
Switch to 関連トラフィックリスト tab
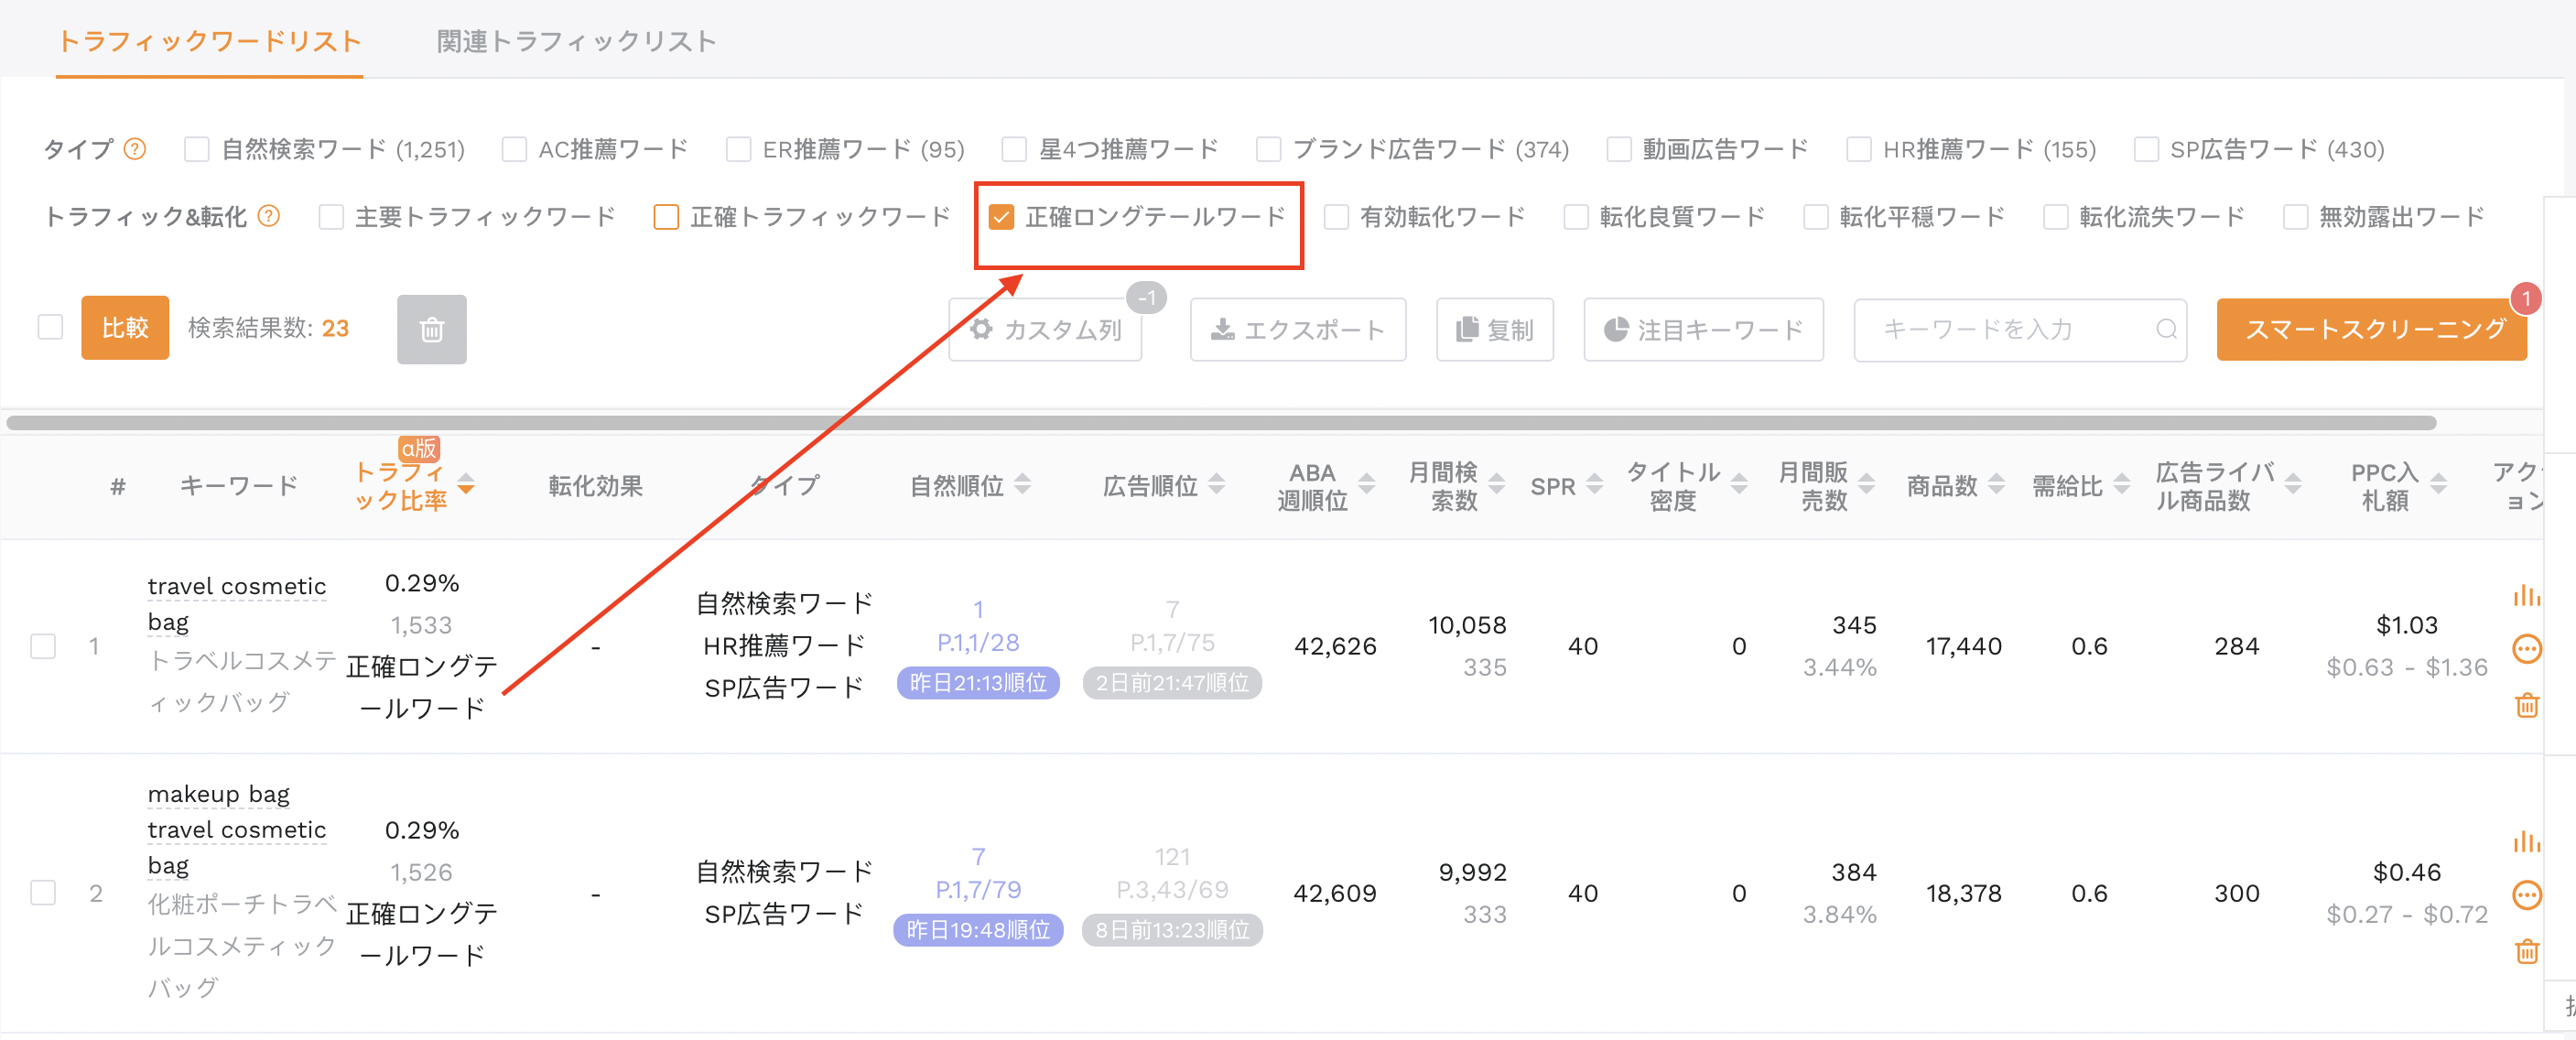point(577,41)
